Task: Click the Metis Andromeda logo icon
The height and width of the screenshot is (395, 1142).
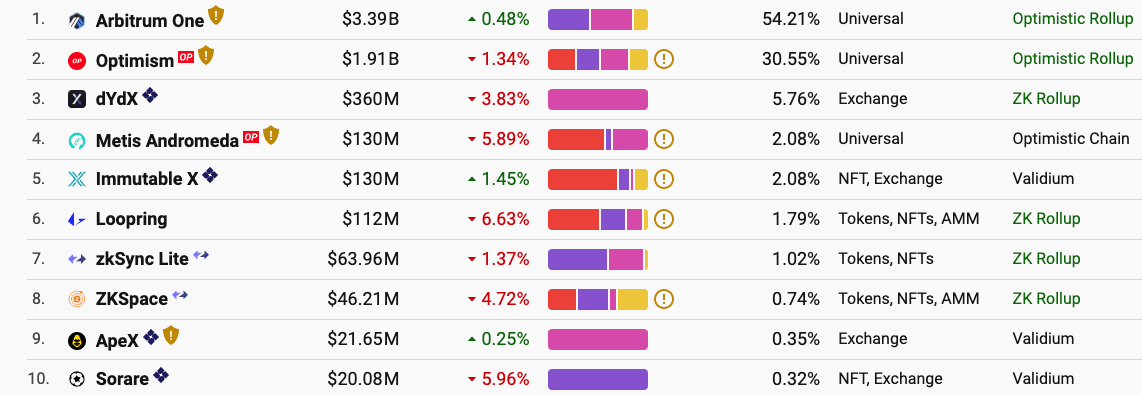Action: point(76,140)
